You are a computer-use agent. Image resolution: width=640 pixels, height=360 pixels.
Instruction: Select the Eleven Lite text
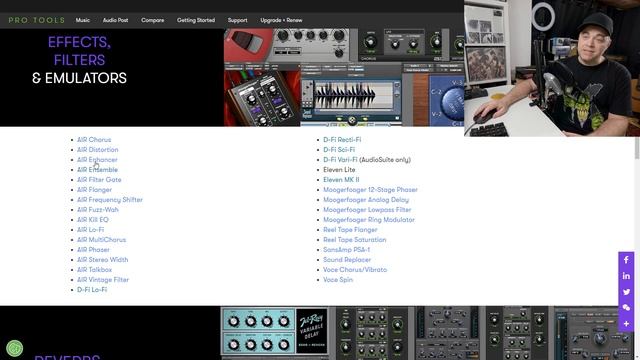click(339, 170)
